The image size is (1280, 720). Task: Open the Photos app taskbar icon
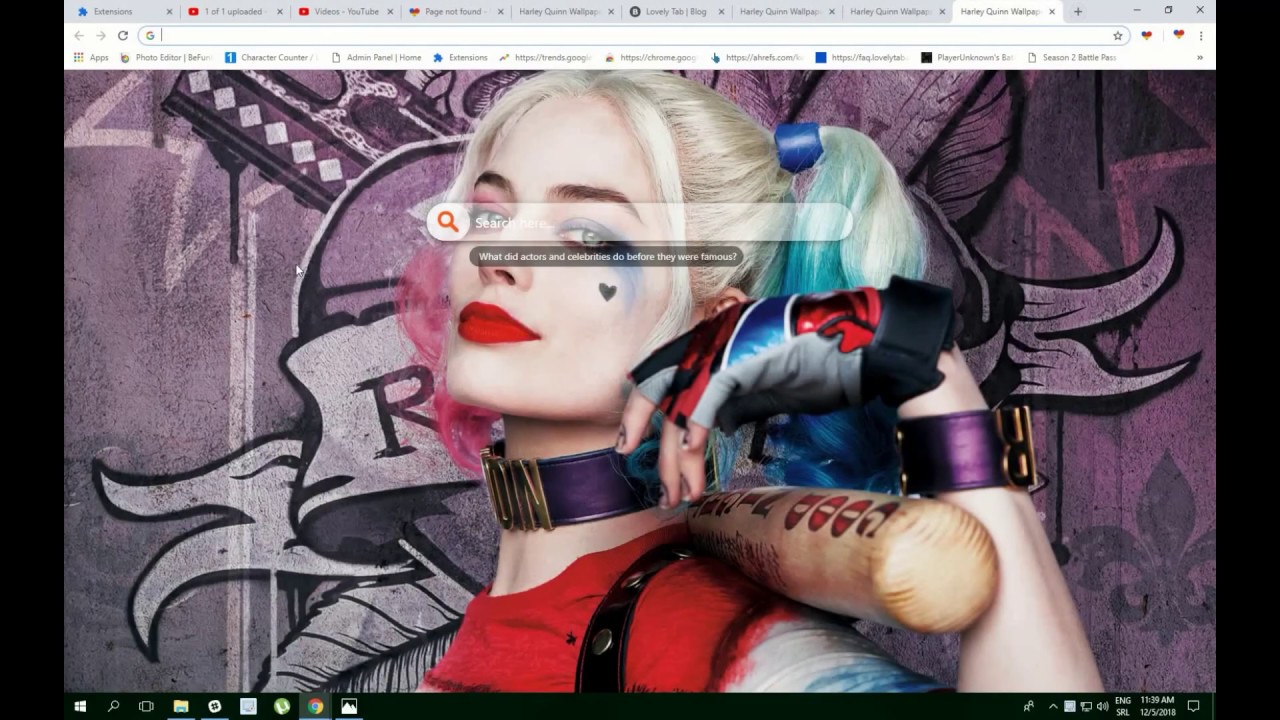pos(349,706)
